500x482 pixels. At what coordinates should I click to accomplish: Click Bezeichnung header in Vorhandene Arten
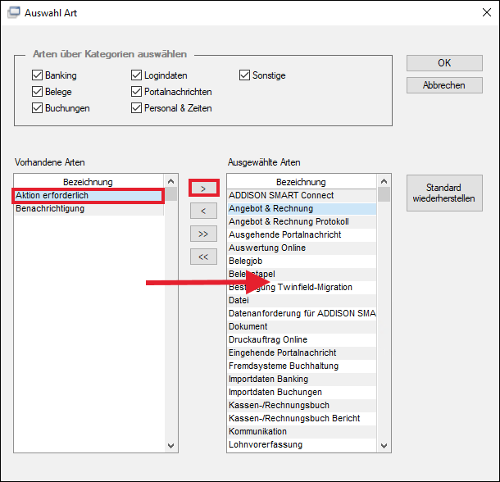click(89, 182)
